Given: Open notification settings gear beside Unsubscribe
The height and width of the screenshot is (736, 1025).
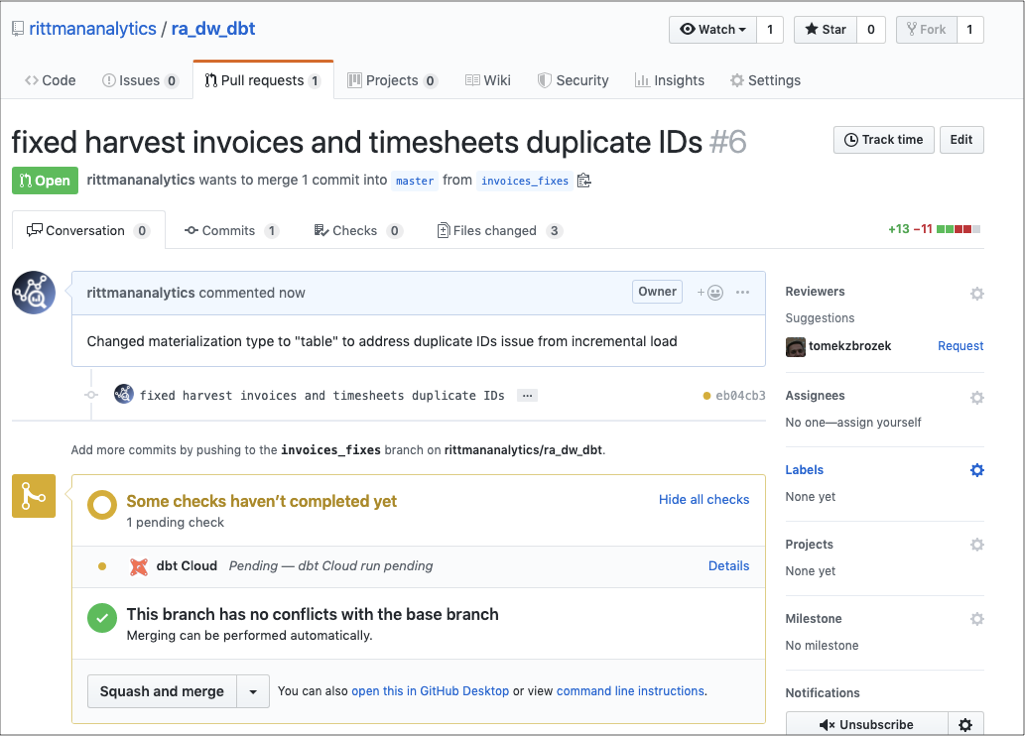Looking at the screenshot, I should [966, 724].
